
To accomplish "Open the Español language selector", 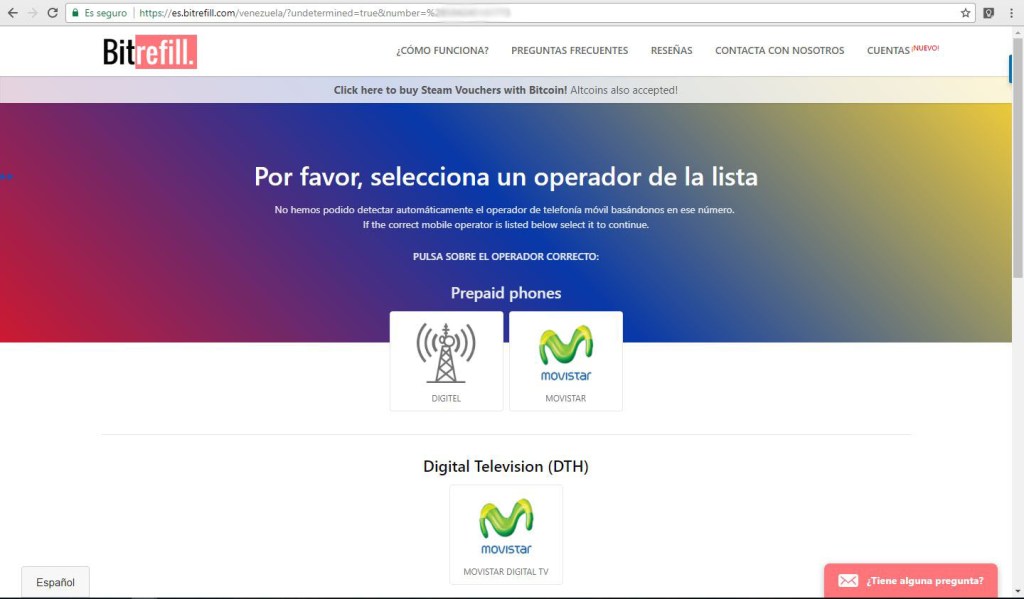I will tap(56, 582).
